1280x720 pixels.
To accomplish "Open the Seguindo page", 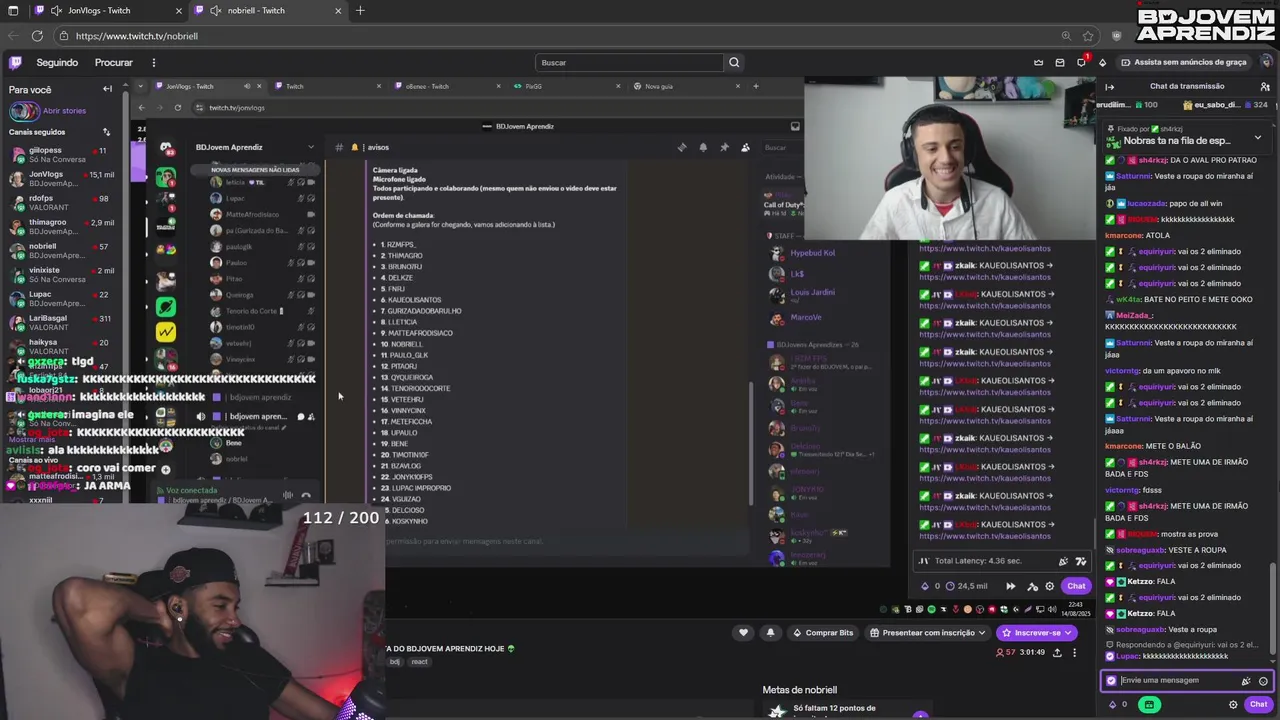I will click(57, 62).
